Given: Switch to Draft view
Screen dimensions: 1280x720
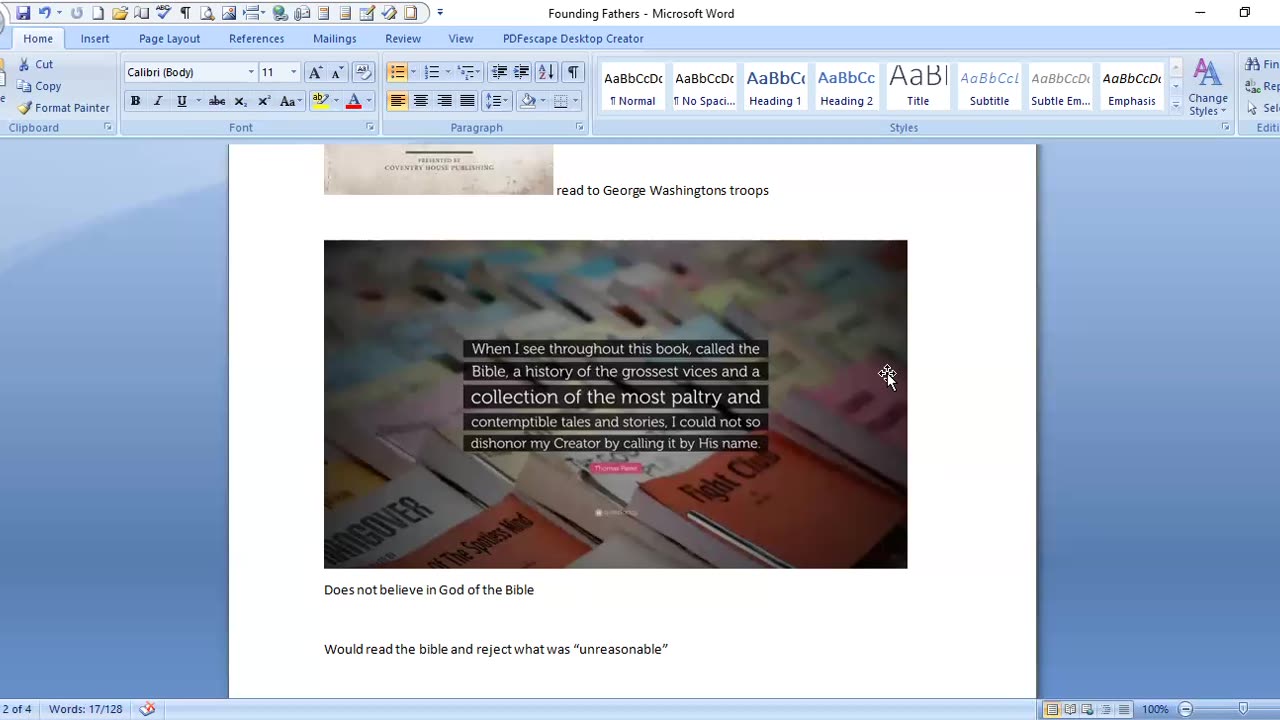Looking at the screenshot, I should click(1124, 709).
